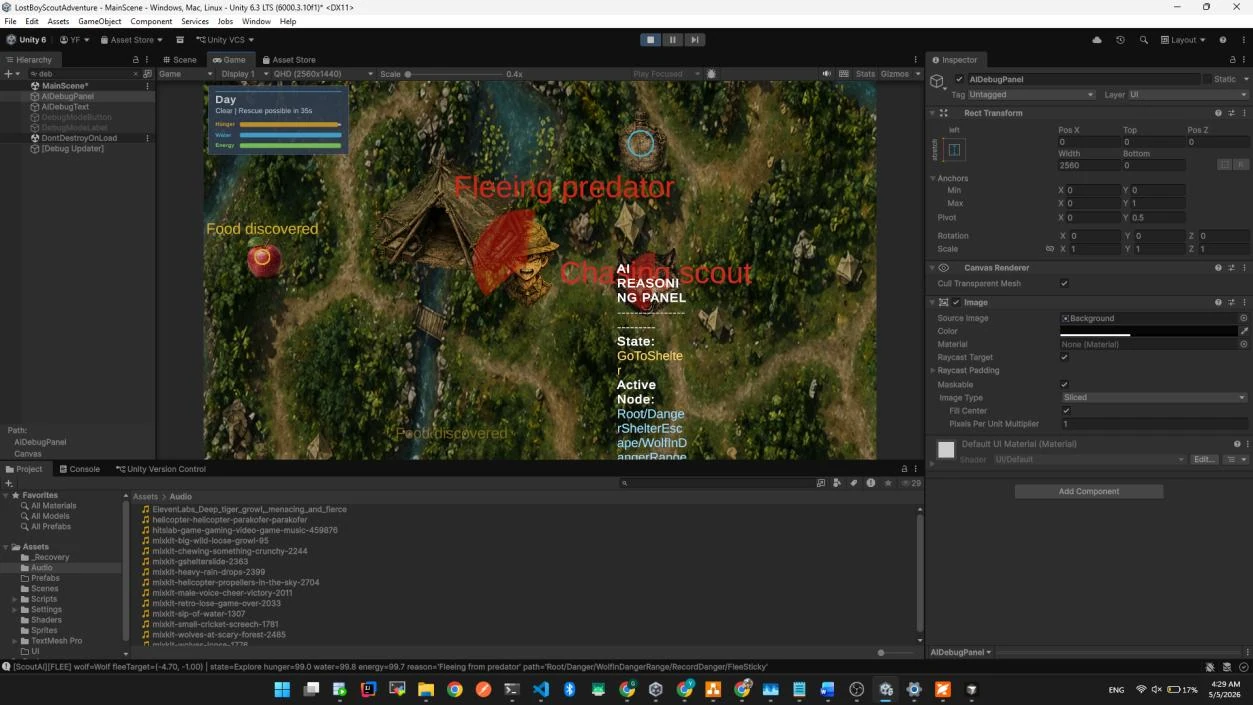Toggle the Image component enabled checkbox
This screenshot has width=1253, height=705.
[956, 303]
